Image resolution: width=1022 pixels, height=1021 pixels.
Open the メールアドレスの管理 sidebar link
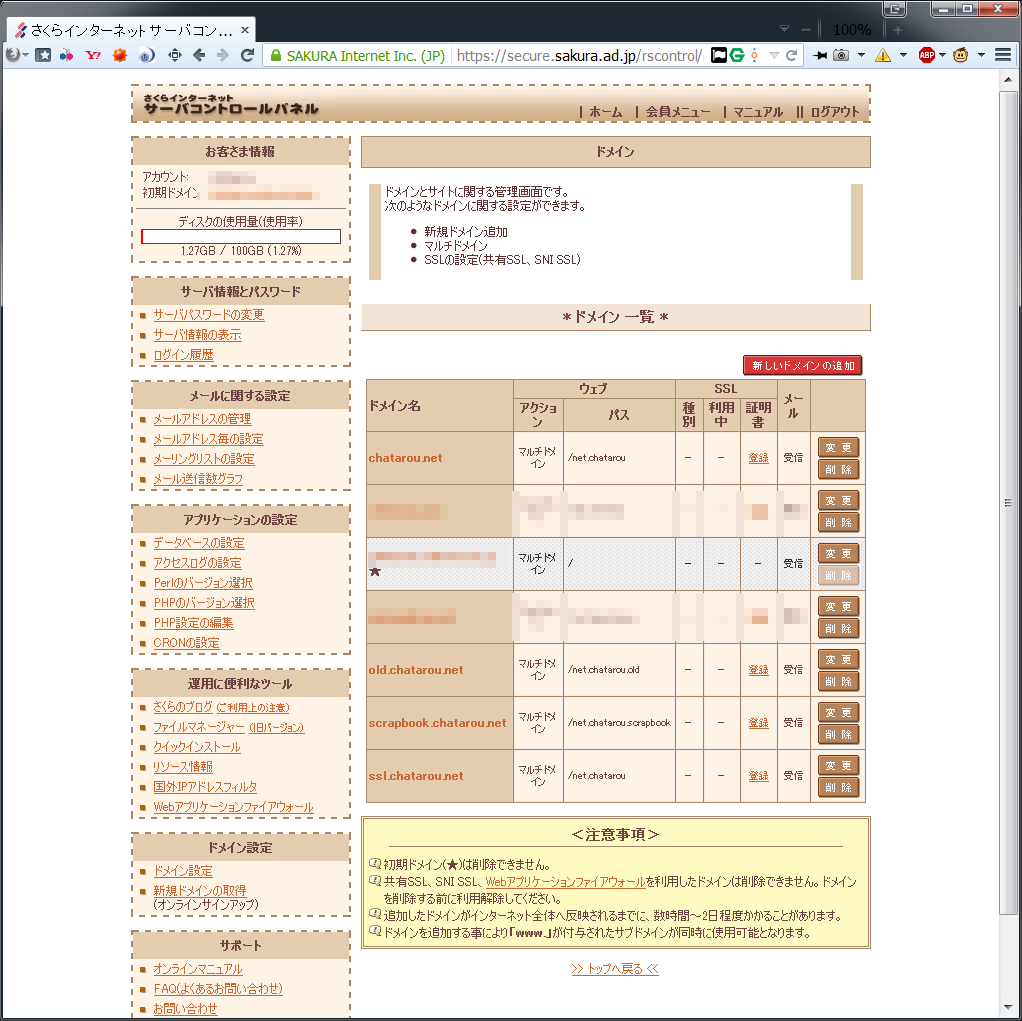202,419
